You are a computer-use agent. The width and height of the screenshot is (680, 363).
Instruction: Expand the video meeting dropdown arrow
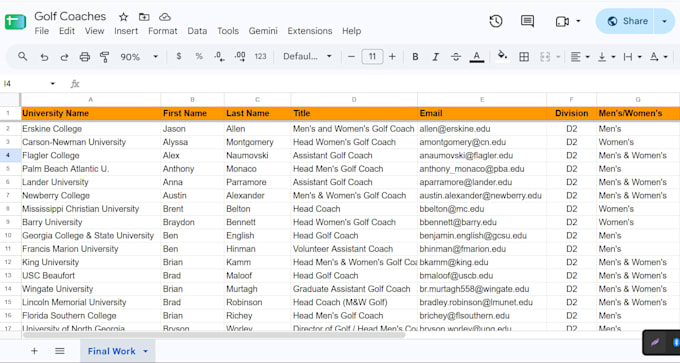(x=578, y=21)
